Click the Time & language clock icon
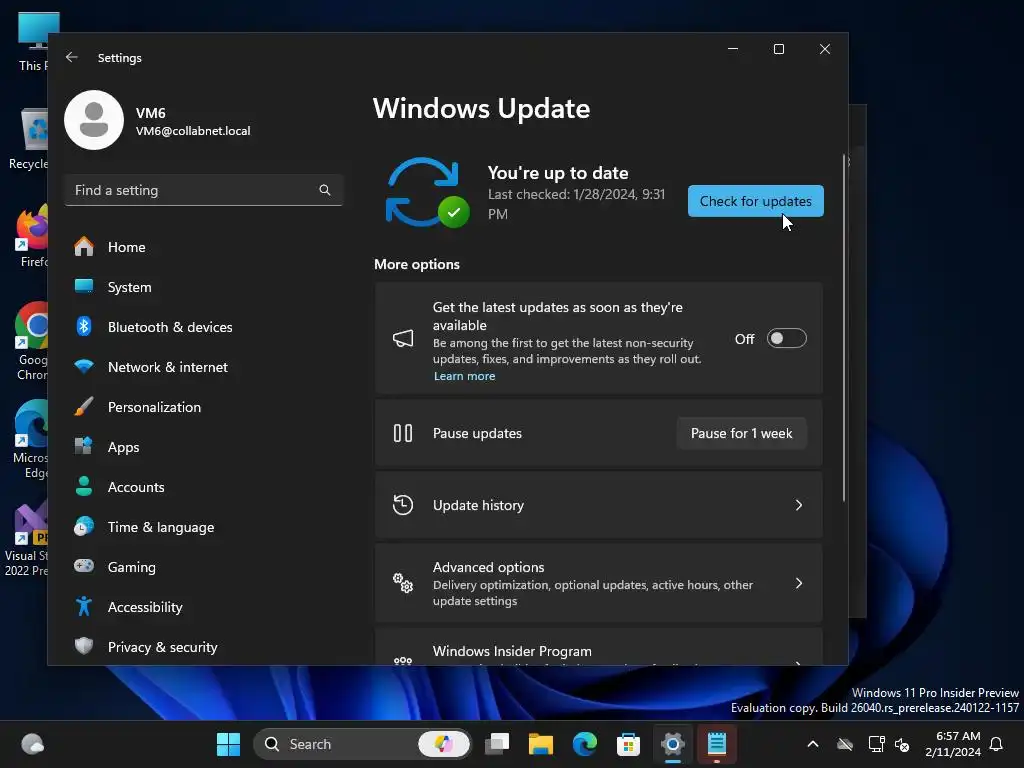Image resolution: width=1024 pixels, height=768 pixels. tap(84, 526)
